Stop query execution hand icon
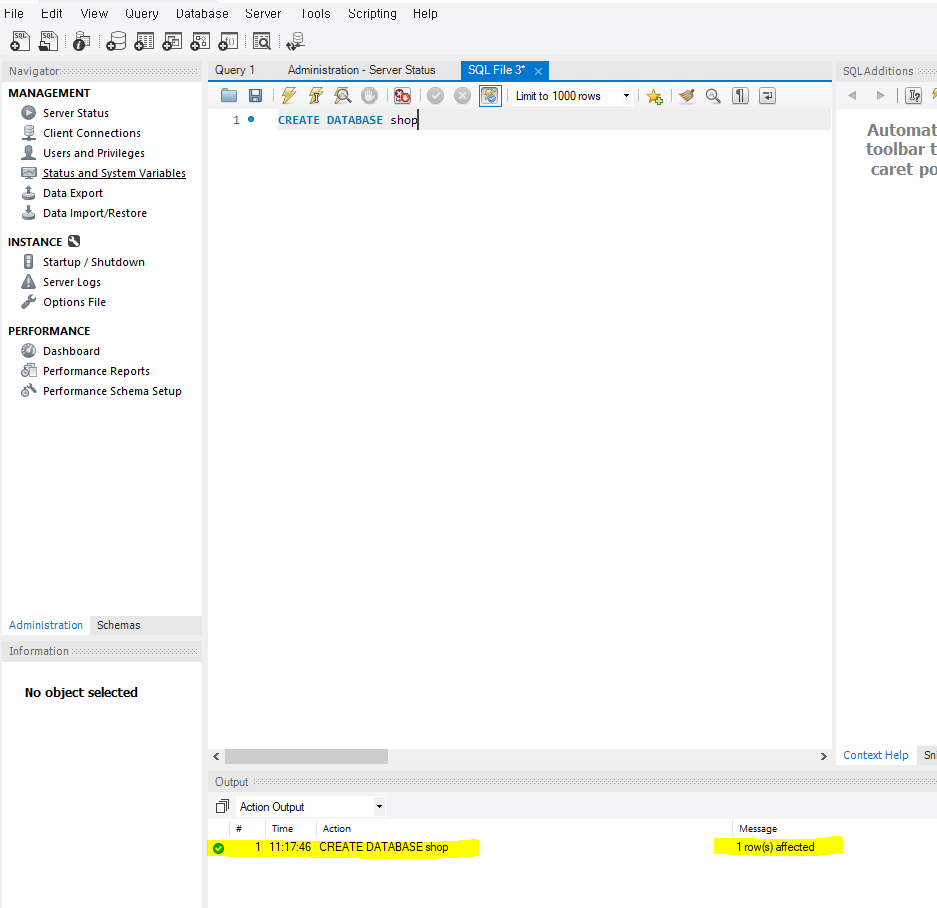Screen dimensions: 937x908 click(x=369, y=96)
